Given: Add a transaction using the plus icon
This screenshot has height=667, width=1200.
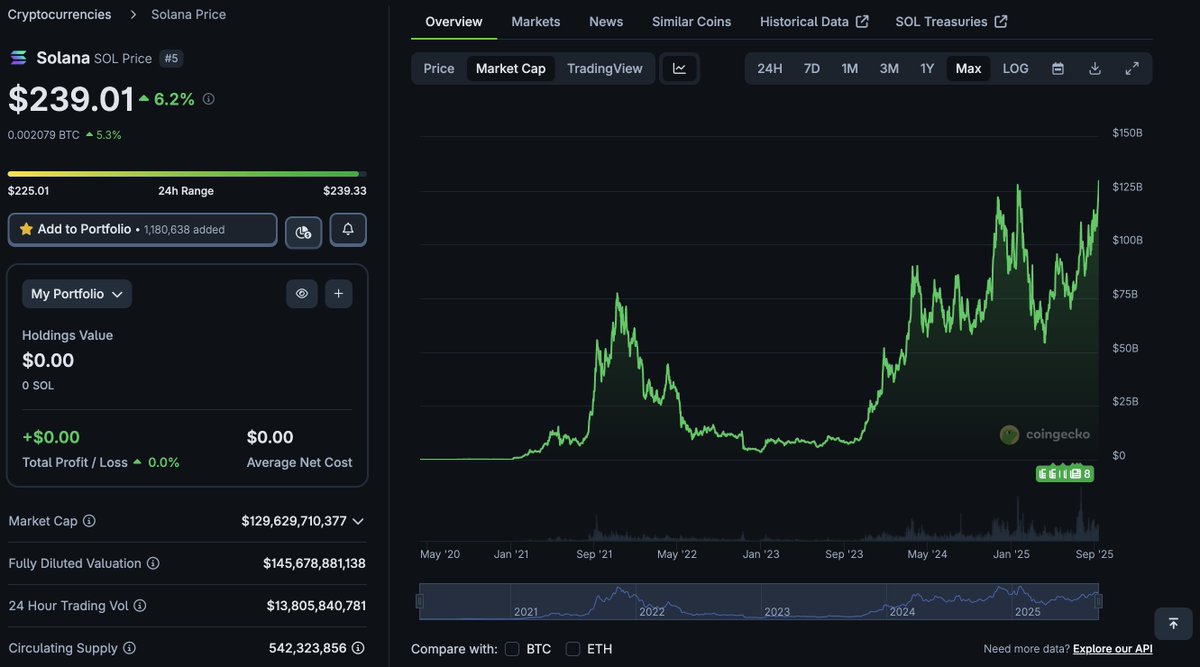Looking at the screenshot, I should (x=338, y=293).
